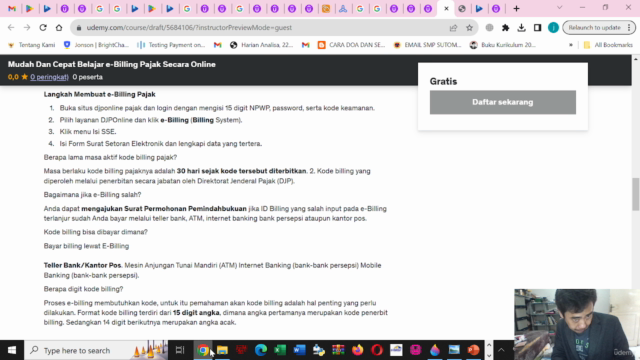Open the Harian Analisa bookmark
Image resolution: width=640 pixels, height=360 pixels.
[262, 45]
